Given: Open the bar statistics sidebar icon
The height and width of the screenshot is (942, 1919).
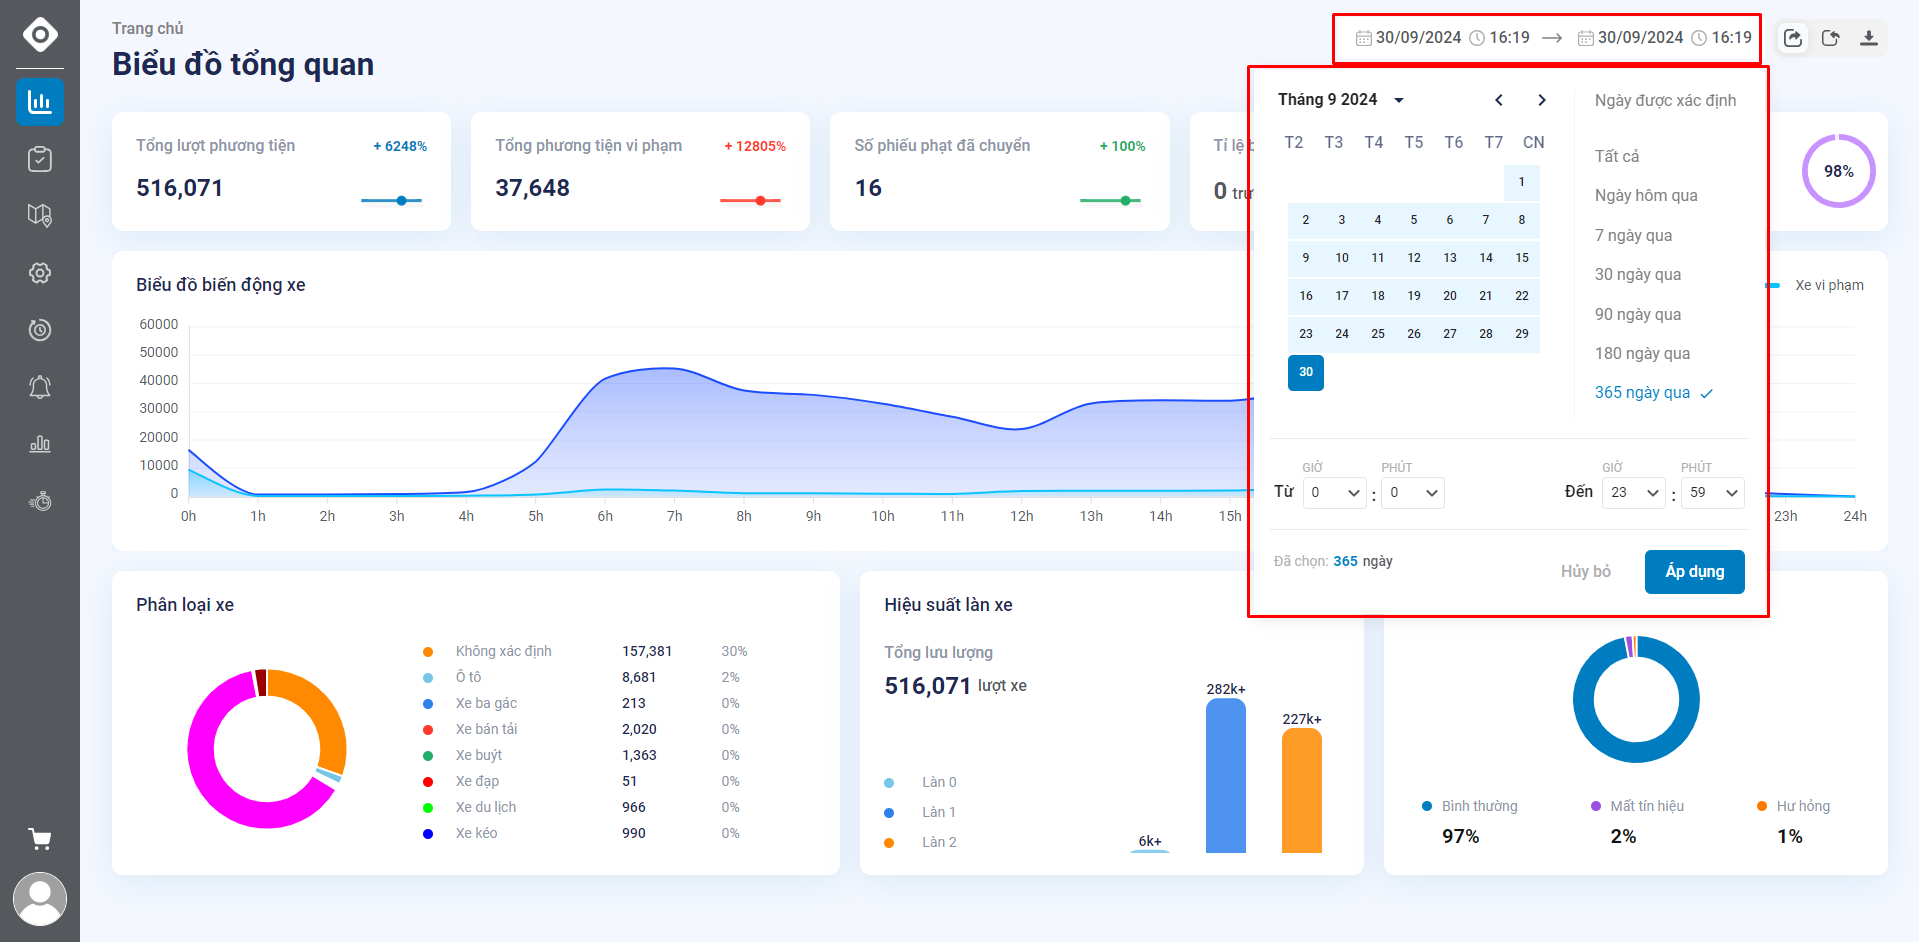Looking at the screenshot, I should point(40,444).
